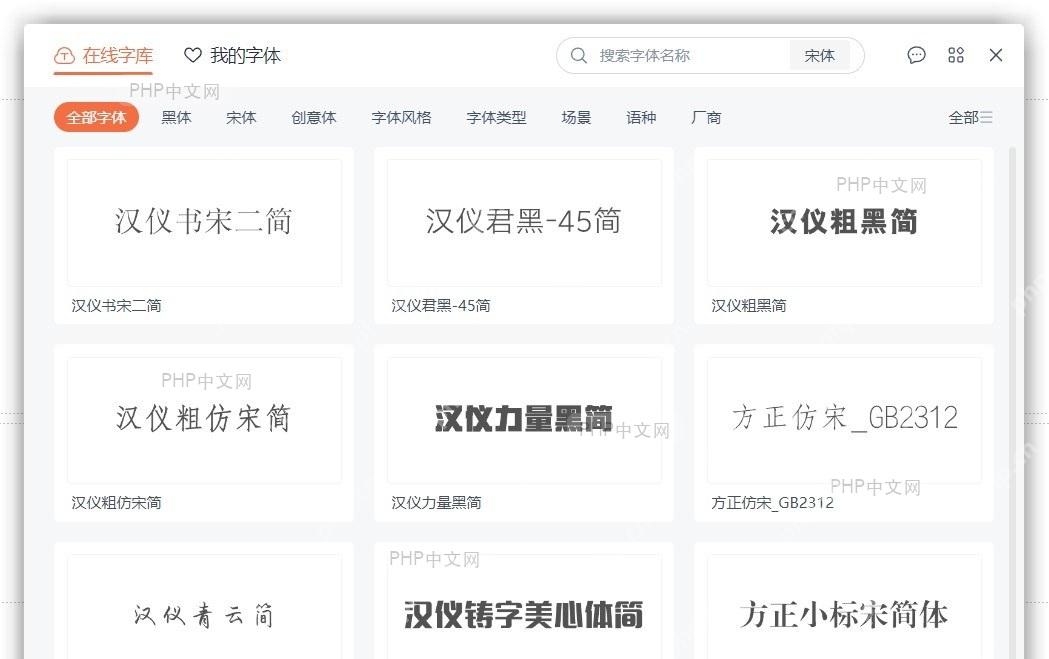The image size is (1049, 659).
Task: Click the 方正仿宋_GB2312 name label
Action: 773,502
